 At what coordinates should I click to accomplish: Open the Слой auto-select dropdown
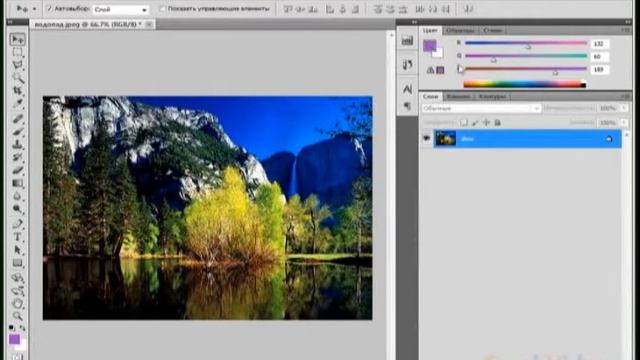click(120, 9)
